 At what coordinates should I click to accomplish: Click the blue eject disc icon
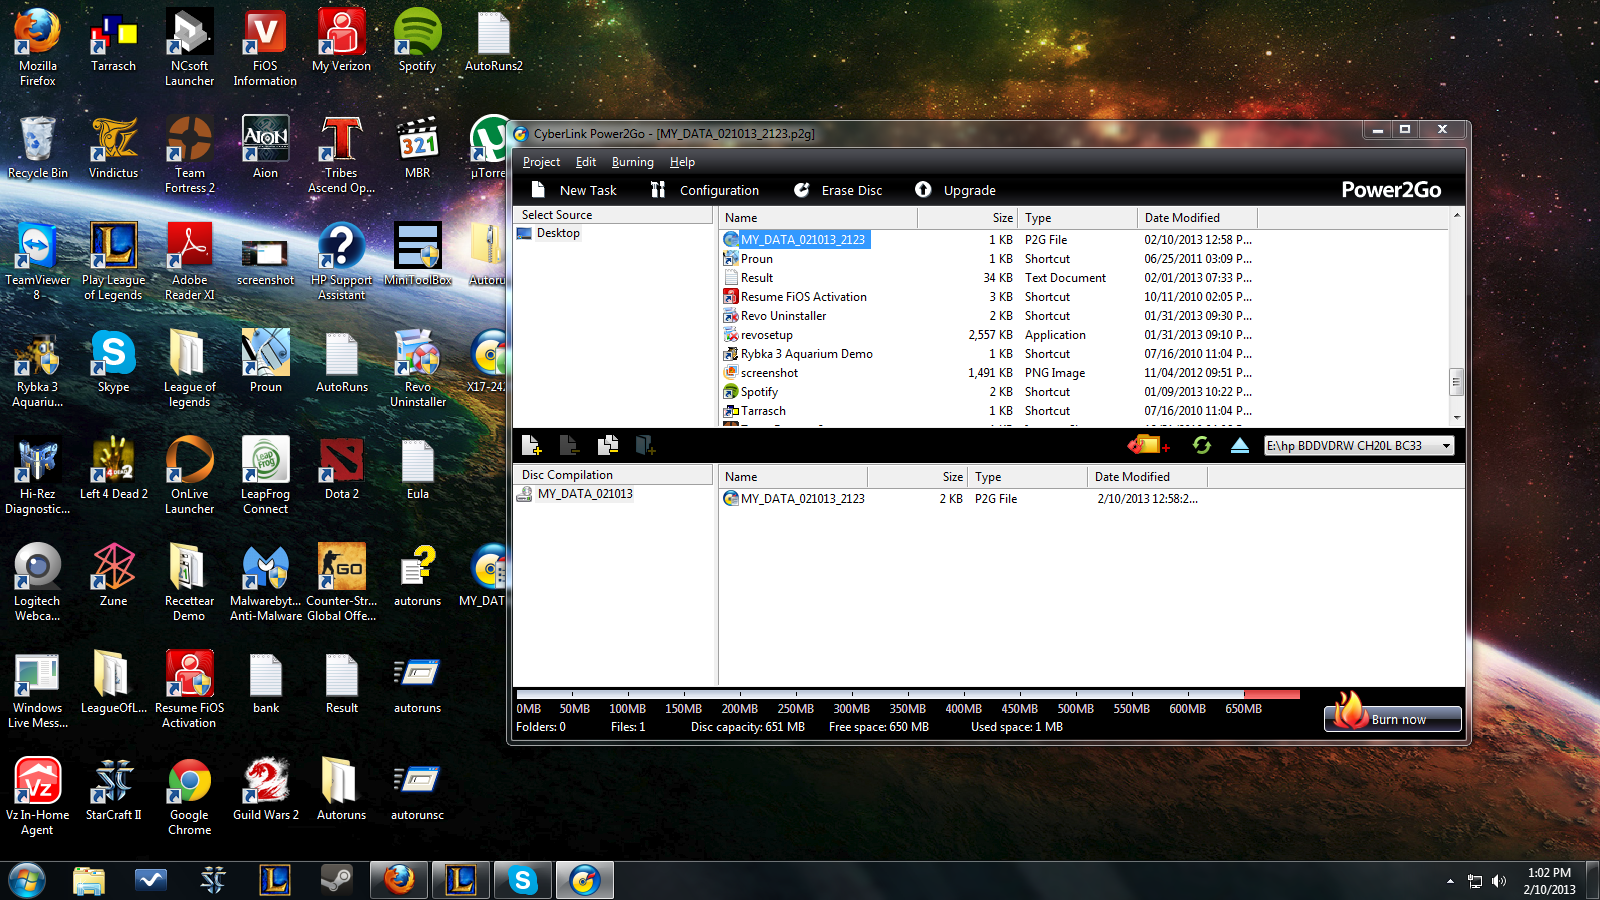tap(1240, 445)
